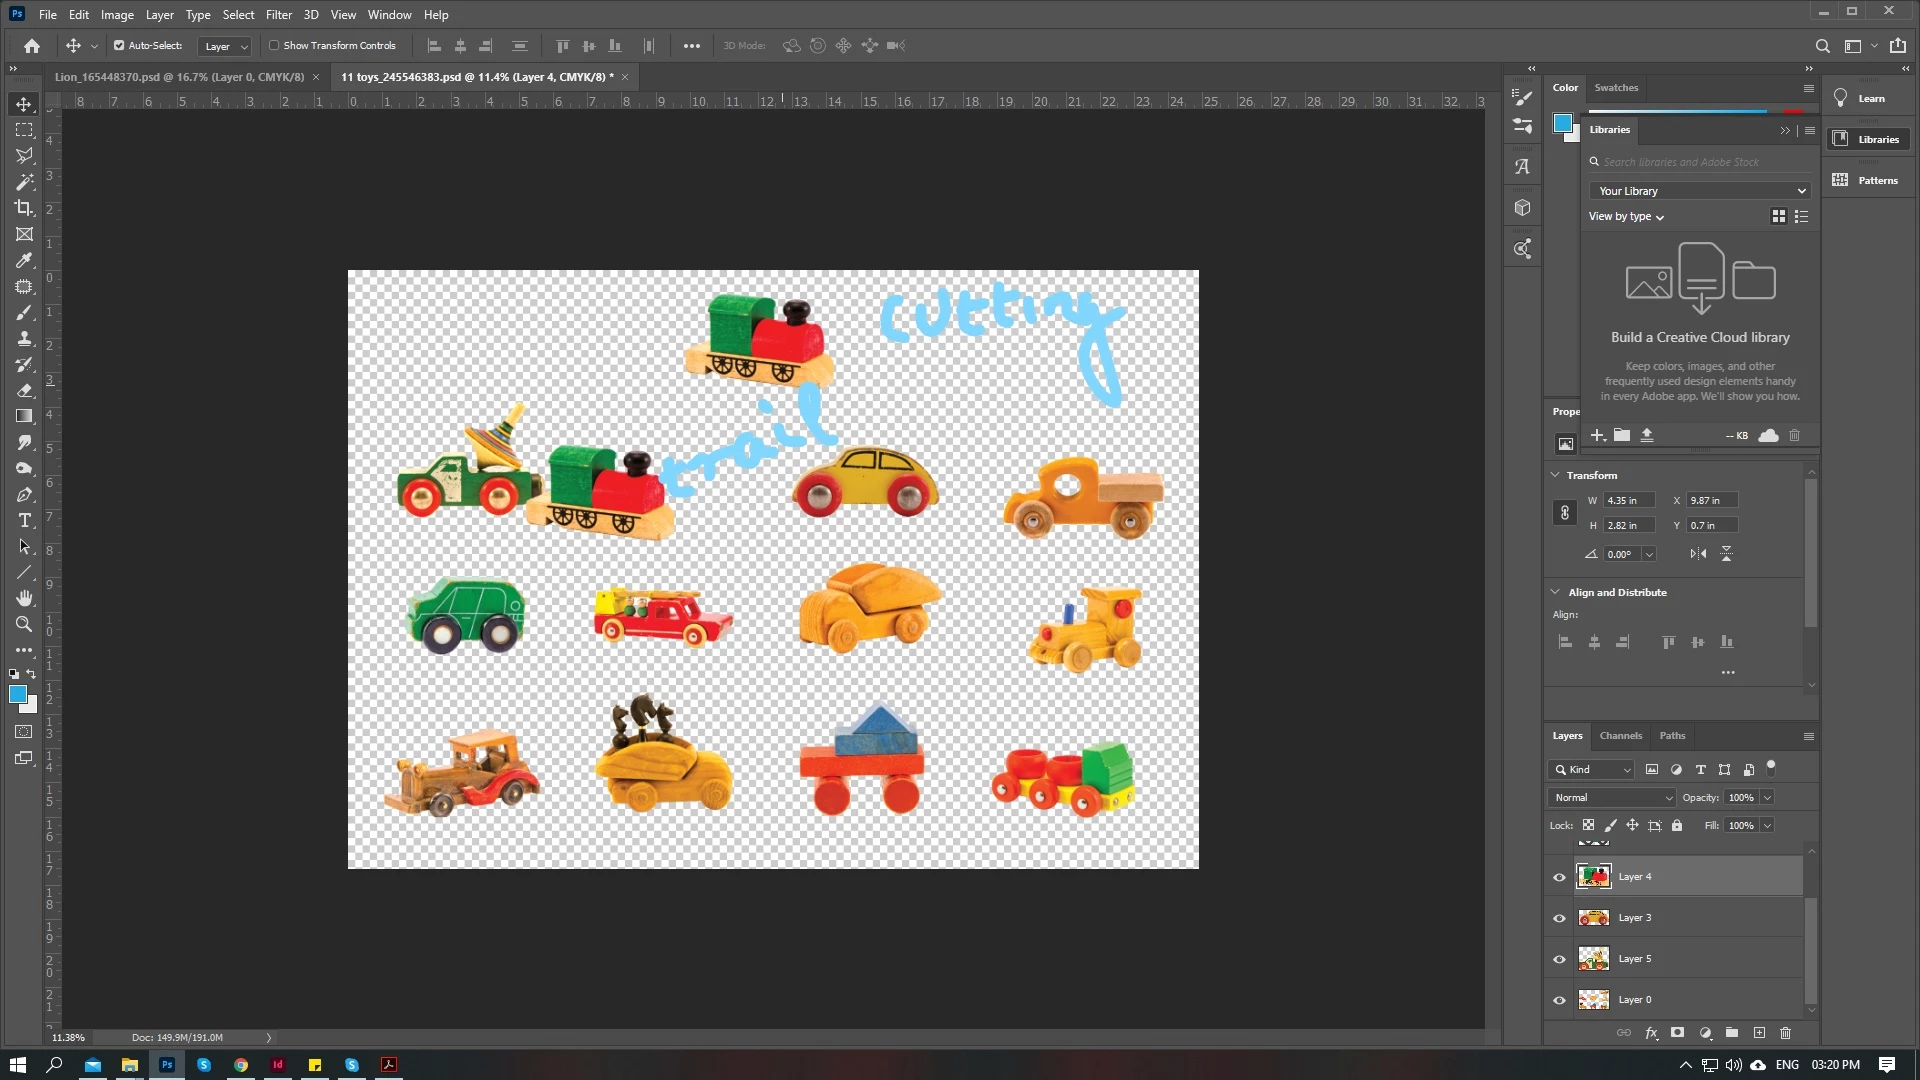Click the Add layer style fx icon

coord(1651,1033)
